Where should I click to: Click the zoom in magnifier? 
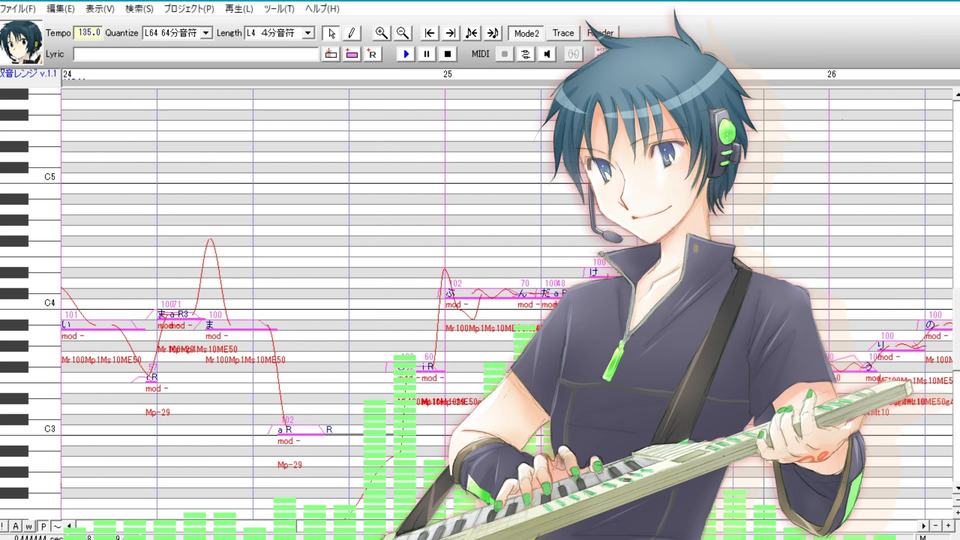(x=381, y=33)
